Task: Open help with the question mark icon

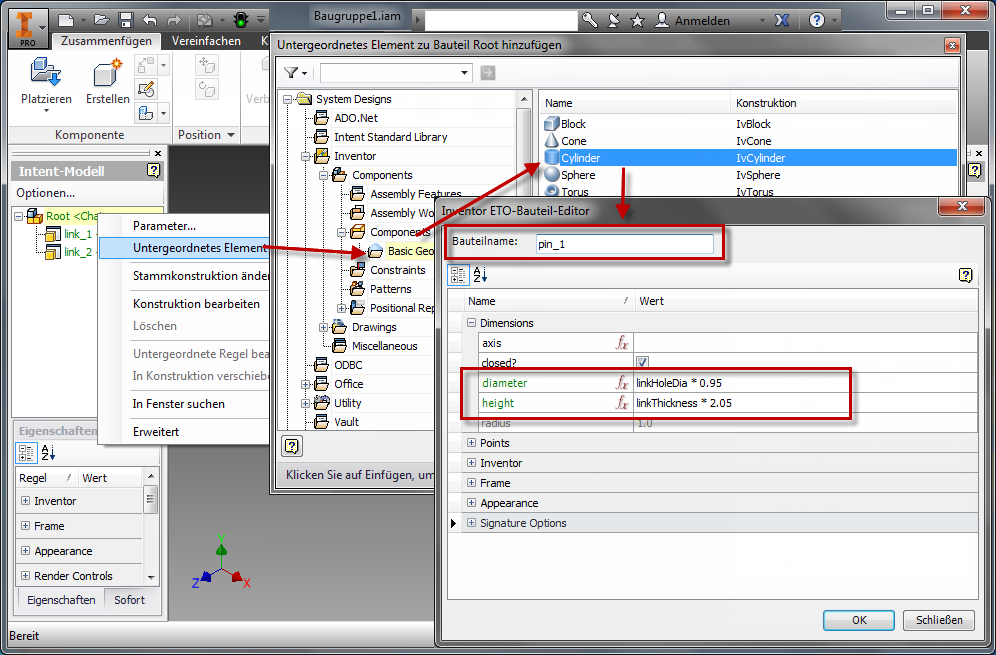Action: (x=817, y=20)
